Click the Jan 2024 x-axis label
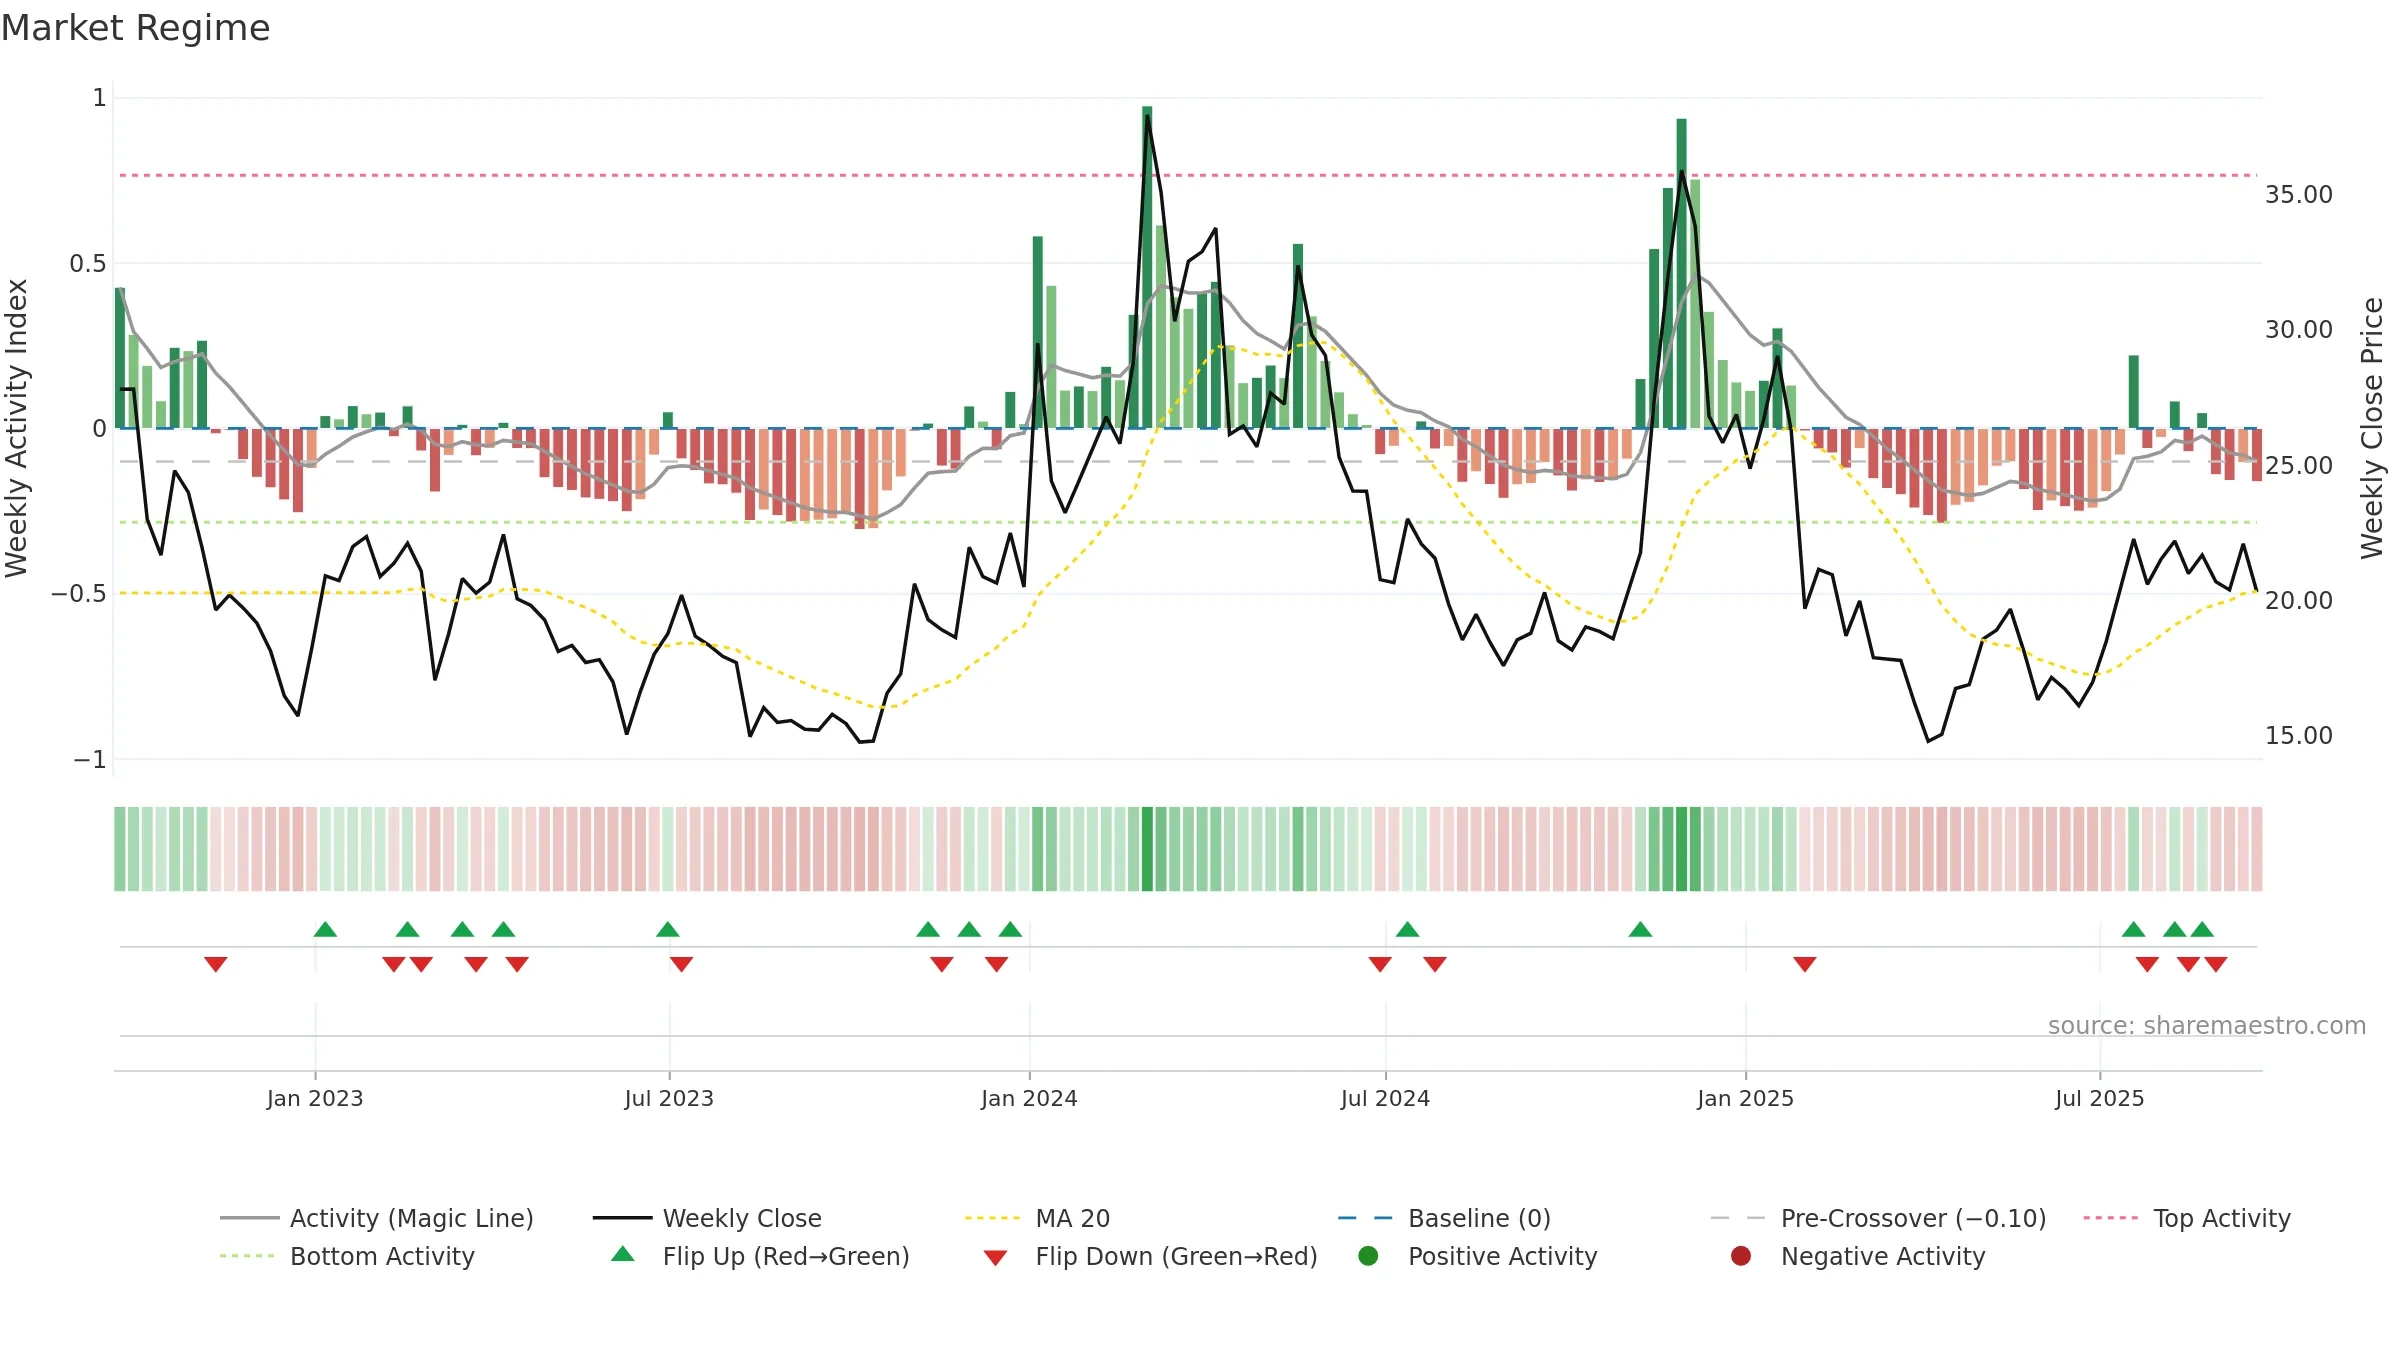Screen dimensions: 2400x1350 coord(1029,1098)
